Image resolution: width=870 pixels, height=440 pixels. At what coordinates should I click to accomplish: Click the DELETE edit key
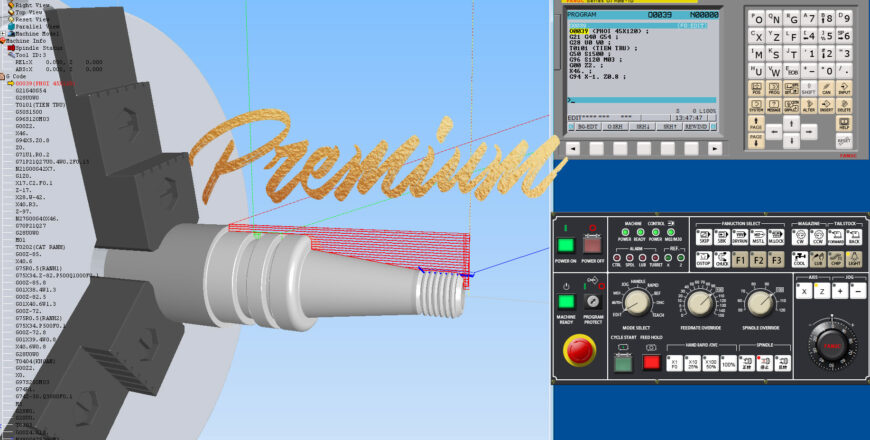(844, 105)
